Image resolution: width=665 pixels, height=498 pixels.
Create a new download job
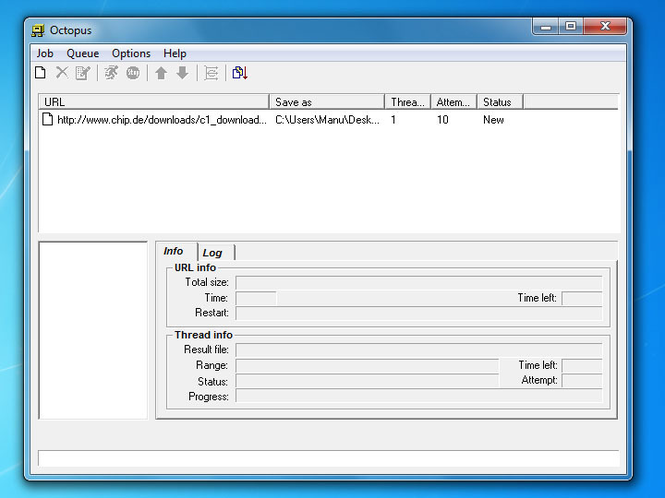click(x=40, y=73)
